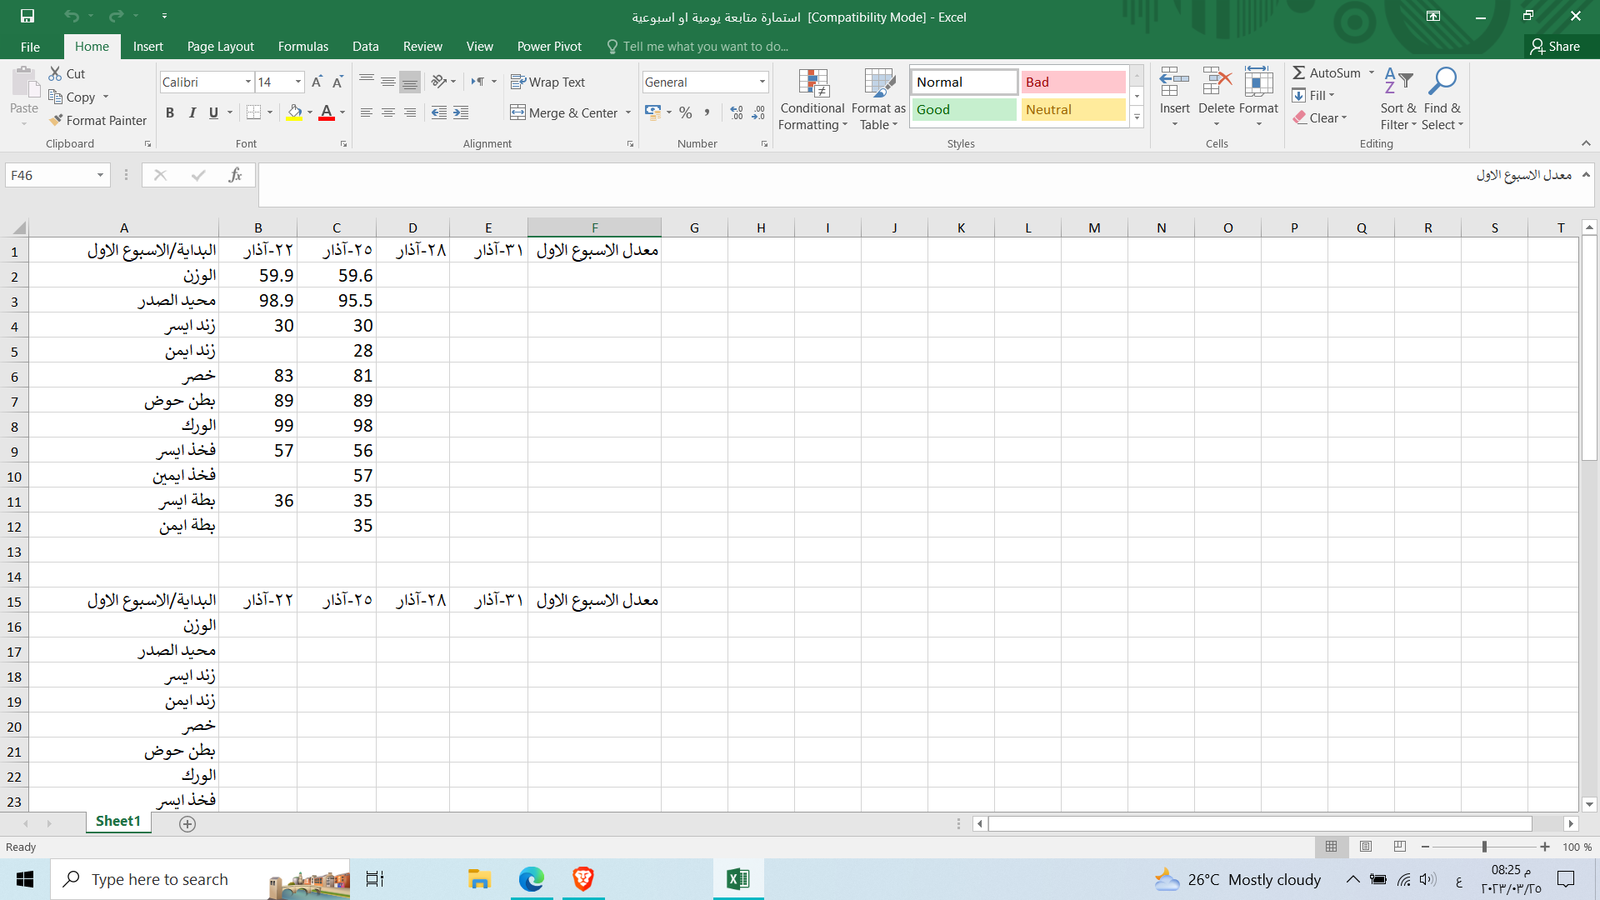Open Excel from the Windows taskbar
1600x900 pixels.
[x=738, y=879]
